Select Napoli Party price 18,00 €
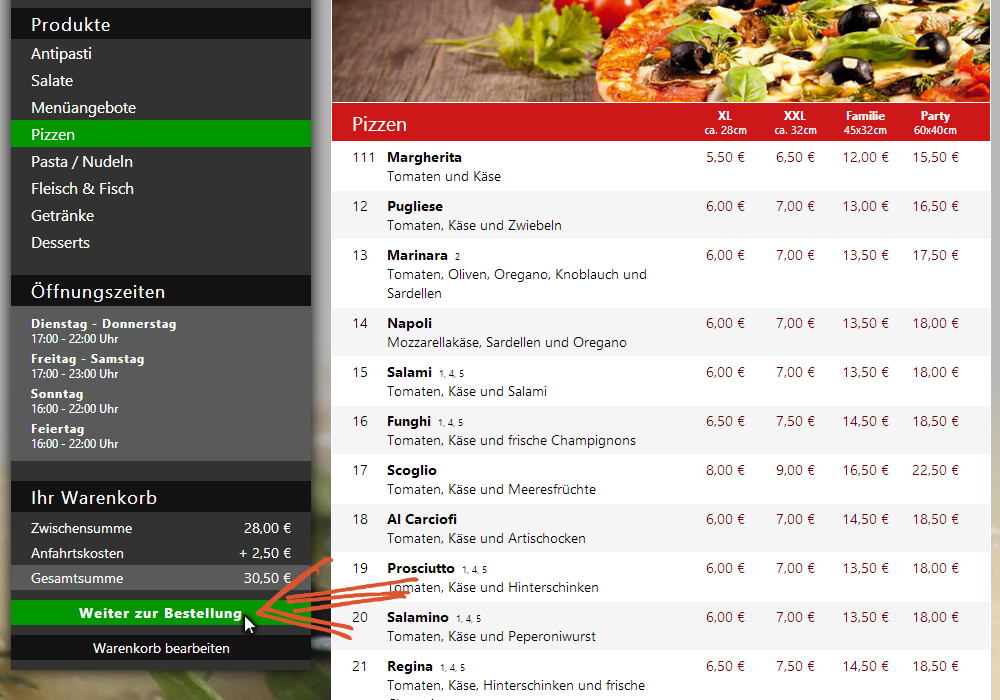The width and height of the screenshot is (1000, 700). coord(936,324)
